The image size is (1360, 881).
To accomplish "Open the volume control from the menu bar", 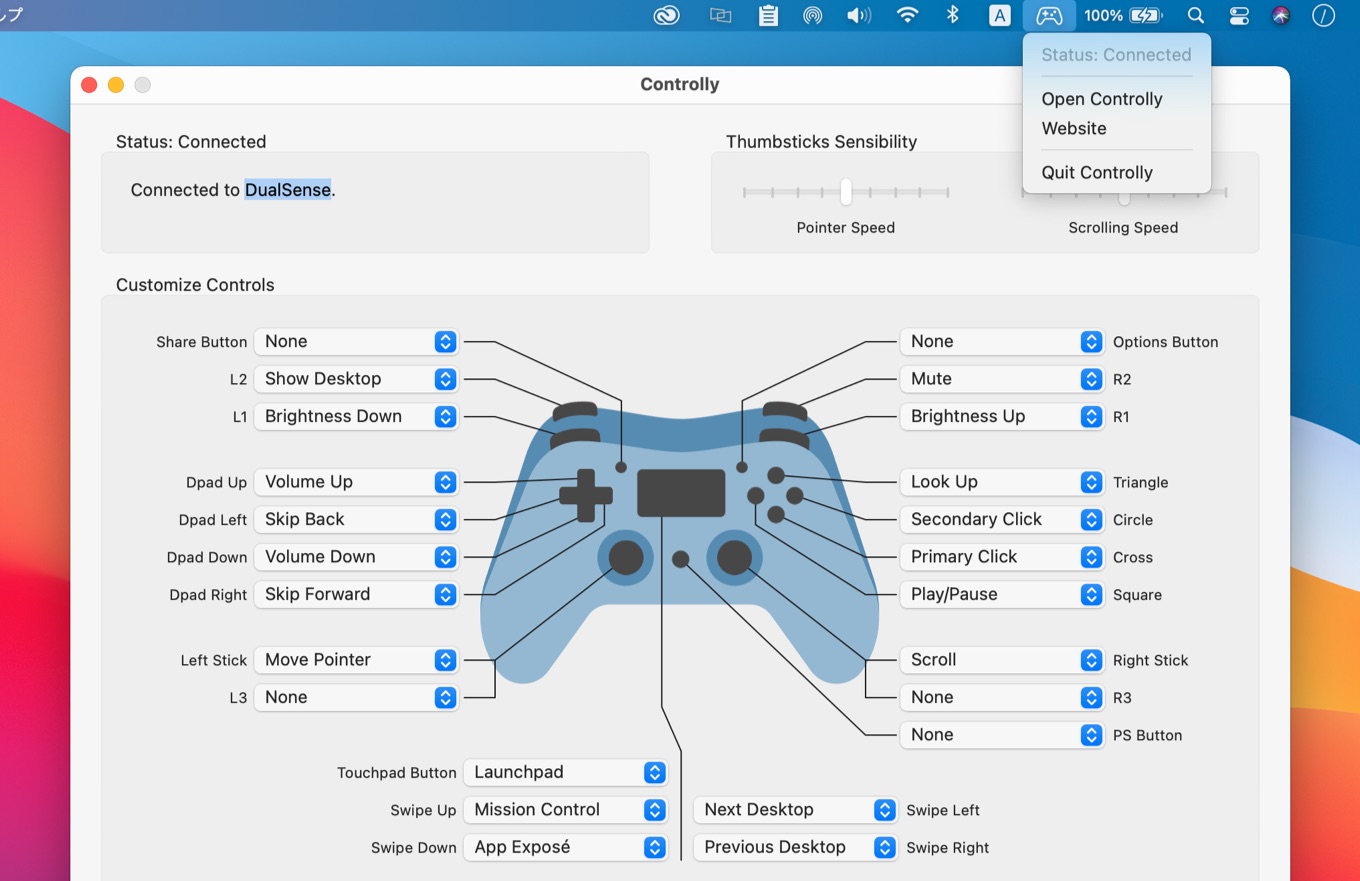I will pos(859,15).
